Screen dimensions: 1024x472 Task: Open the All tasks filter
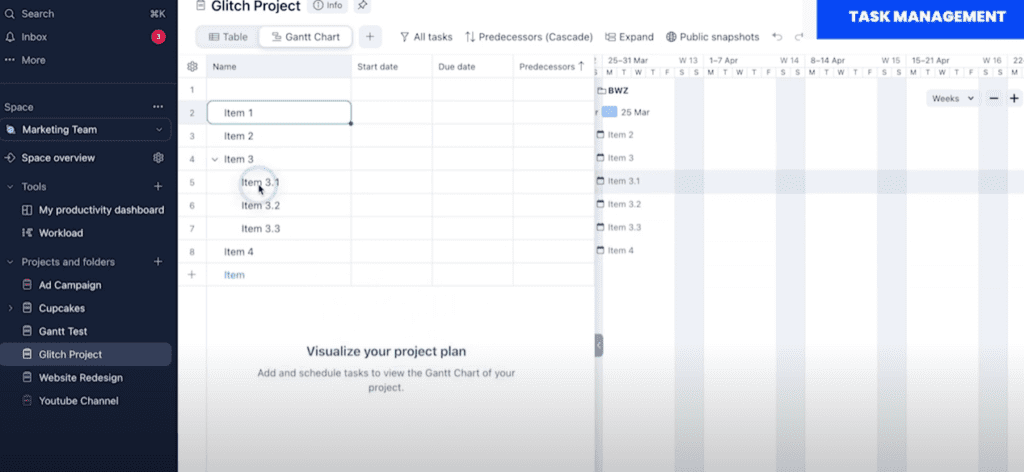pos(426,37)
